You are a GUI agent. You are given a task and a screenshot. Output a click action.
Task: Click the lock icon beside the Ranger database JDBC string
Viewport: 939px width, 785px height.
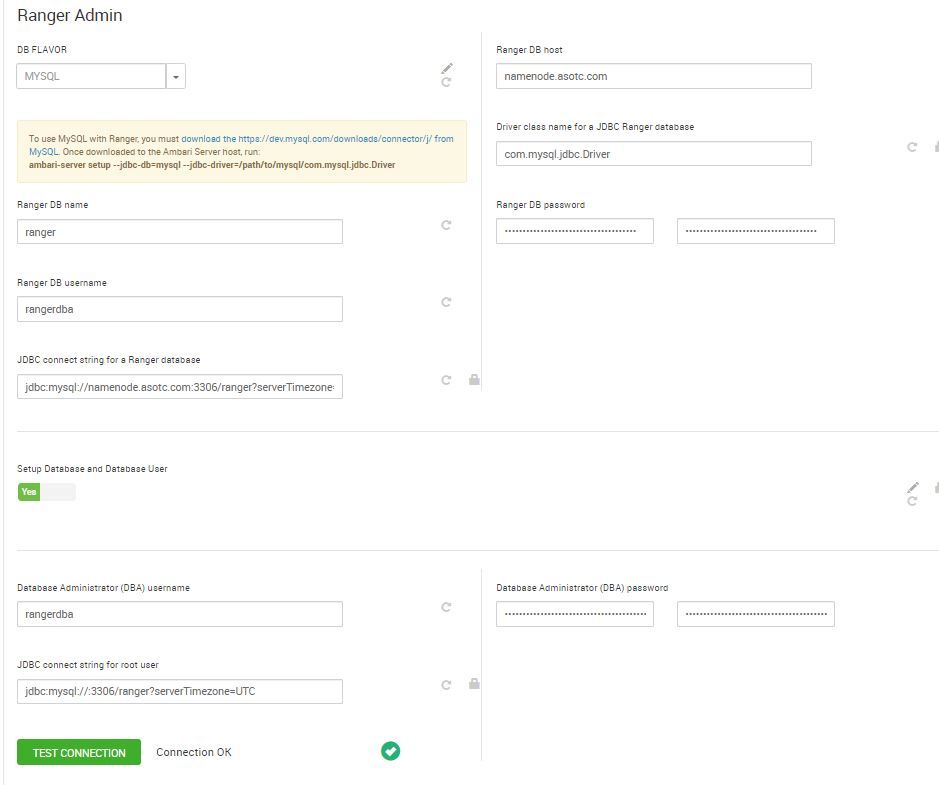coord(474,380)
